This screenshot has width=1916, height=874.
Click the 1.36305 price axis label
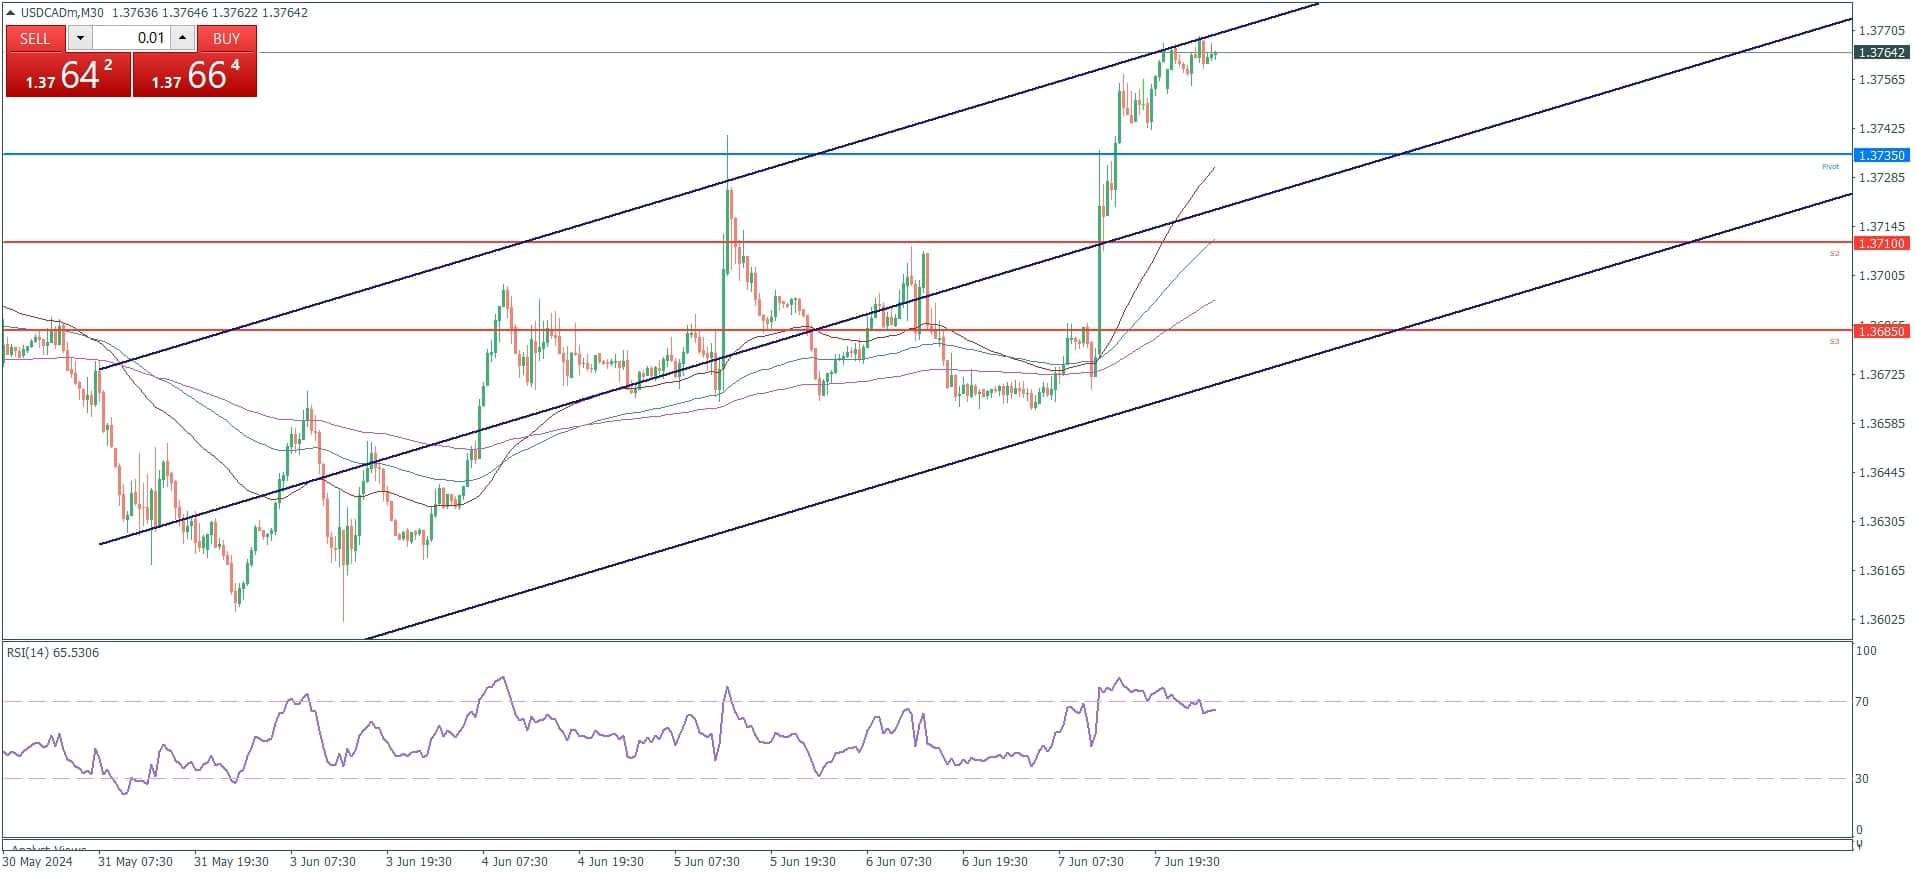click(1881, 522)
